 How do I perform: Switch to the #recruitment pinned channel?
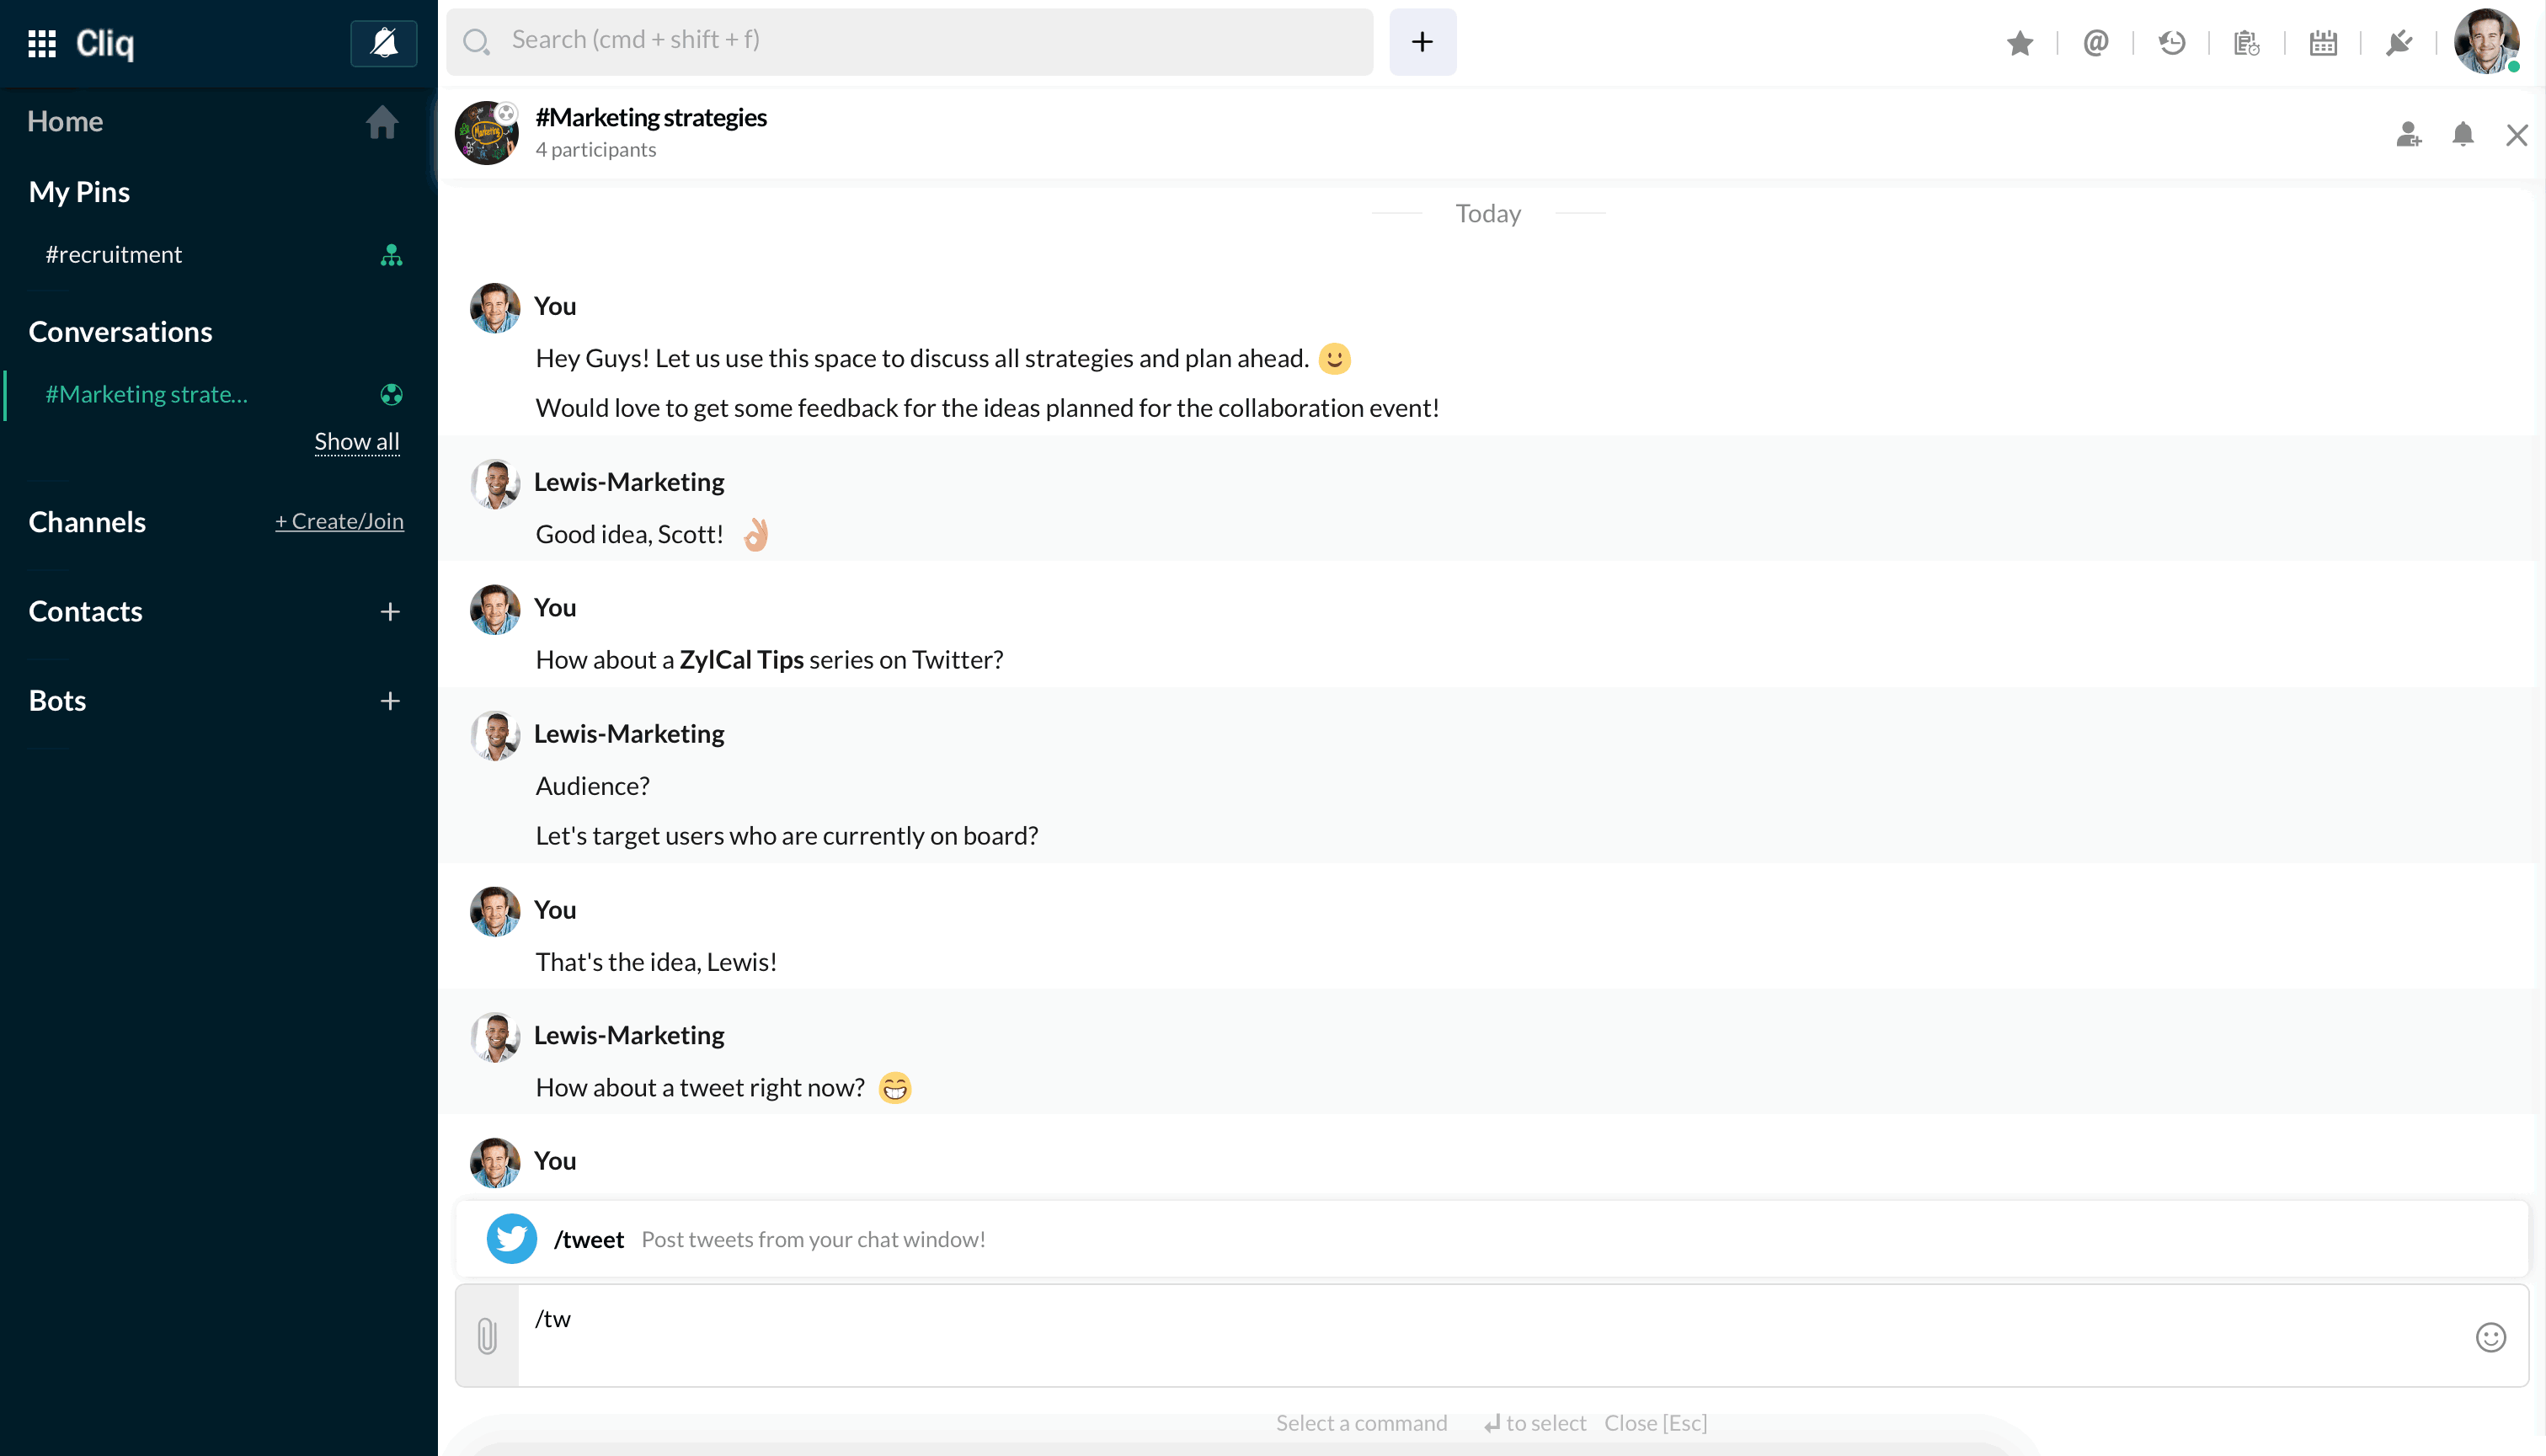[x=114, y=254]
